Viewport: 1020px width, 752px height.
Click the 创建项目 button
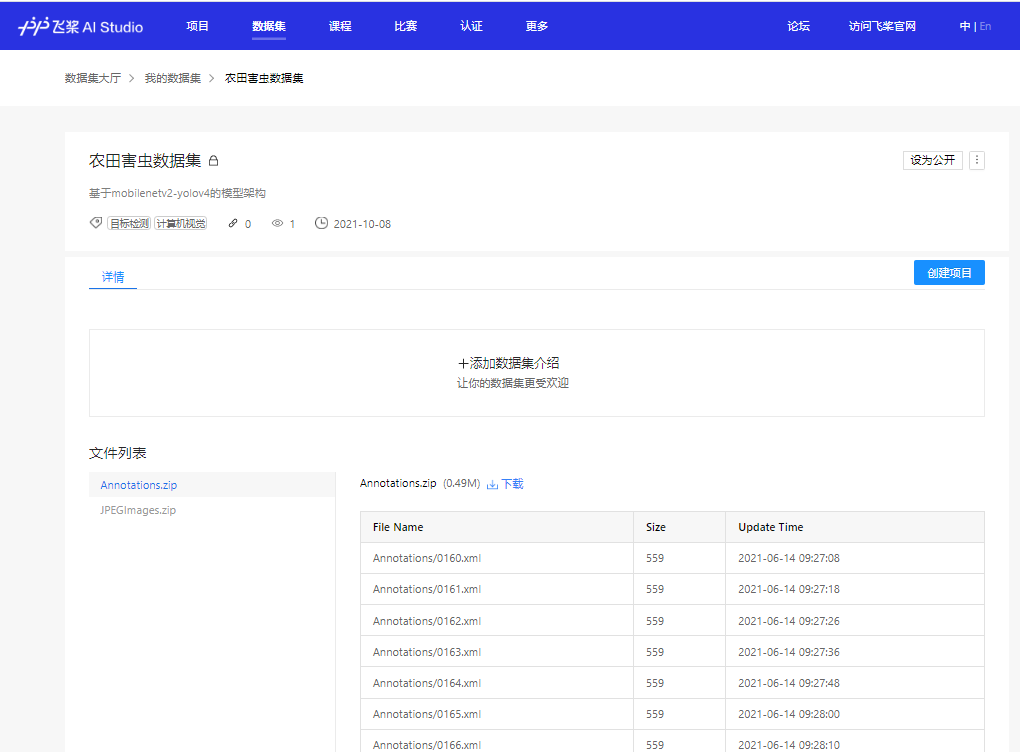pos(948,272)
